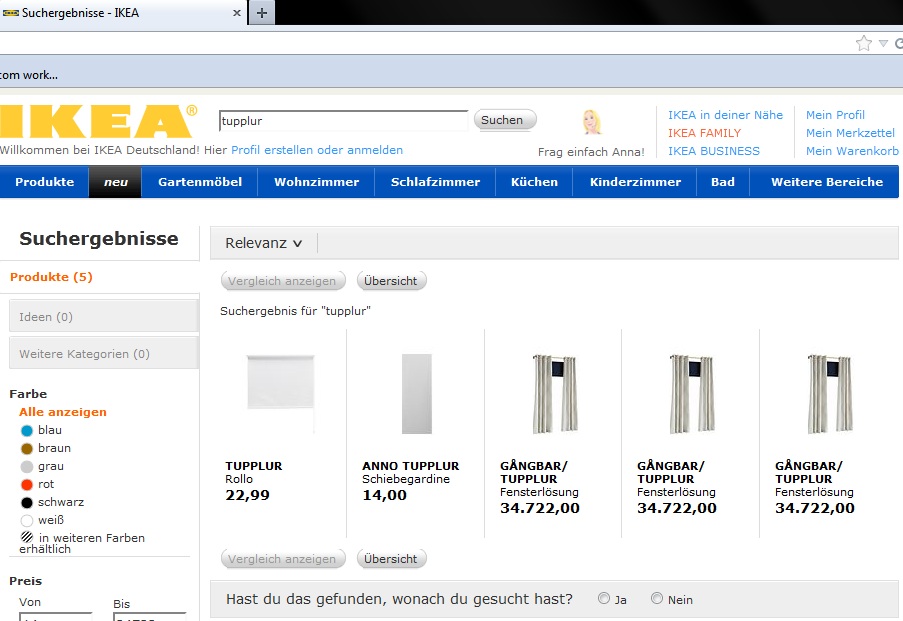Screen dimensions: 903x621
Task: Click the search field containing tupplur
Action: (343, 121)
